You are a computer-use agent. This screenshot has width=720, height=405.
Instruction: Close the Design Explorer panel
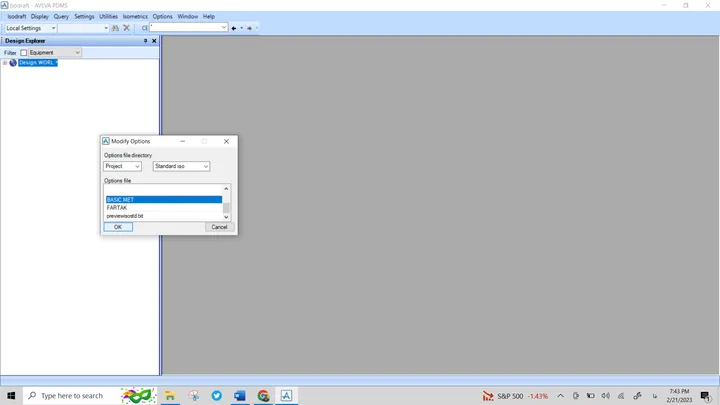(x=154, y=41)
